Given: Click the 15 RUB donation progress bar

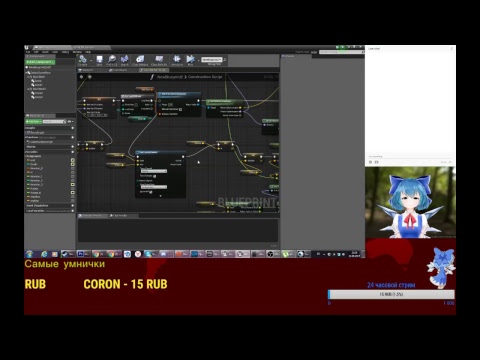Looking at the screenshot, I should tap(391, 294).
